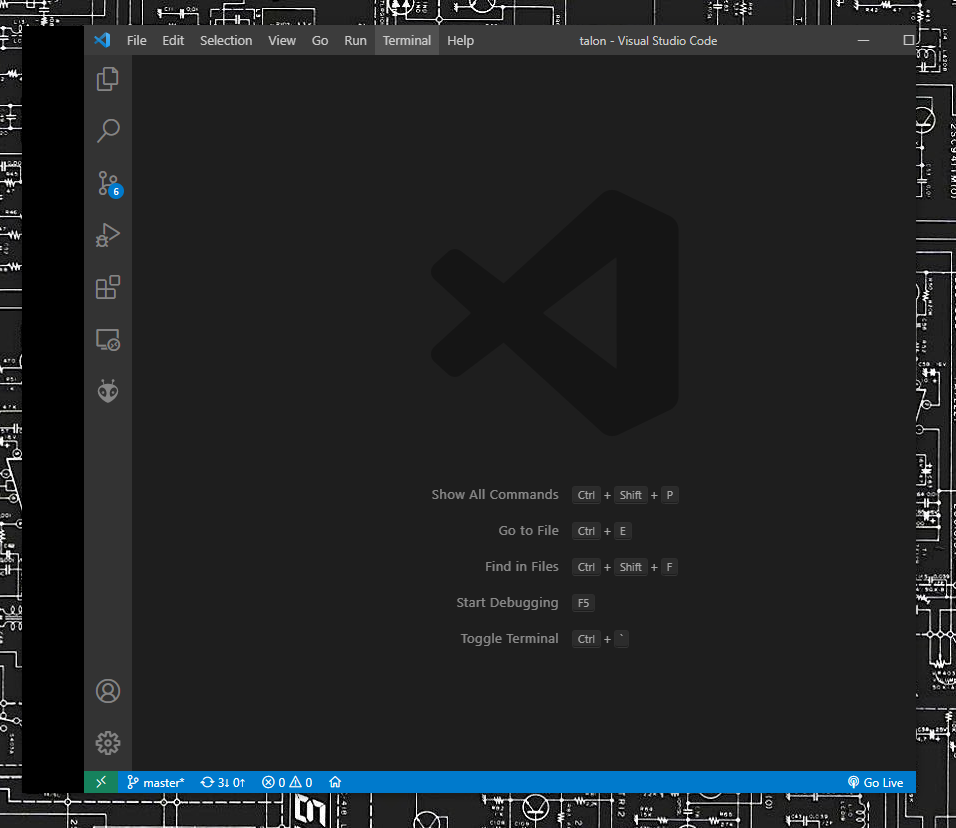
Task: Open the Explorer sidebar icon
Action: (x=107, y=78)
